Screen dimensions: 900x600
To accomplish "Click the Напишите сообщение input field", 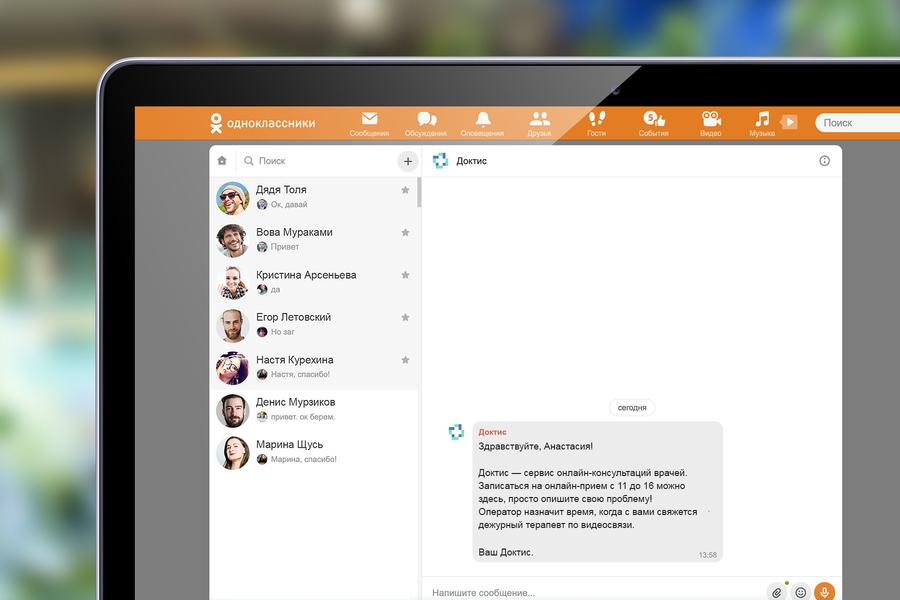I will click(x=590, y=592).
